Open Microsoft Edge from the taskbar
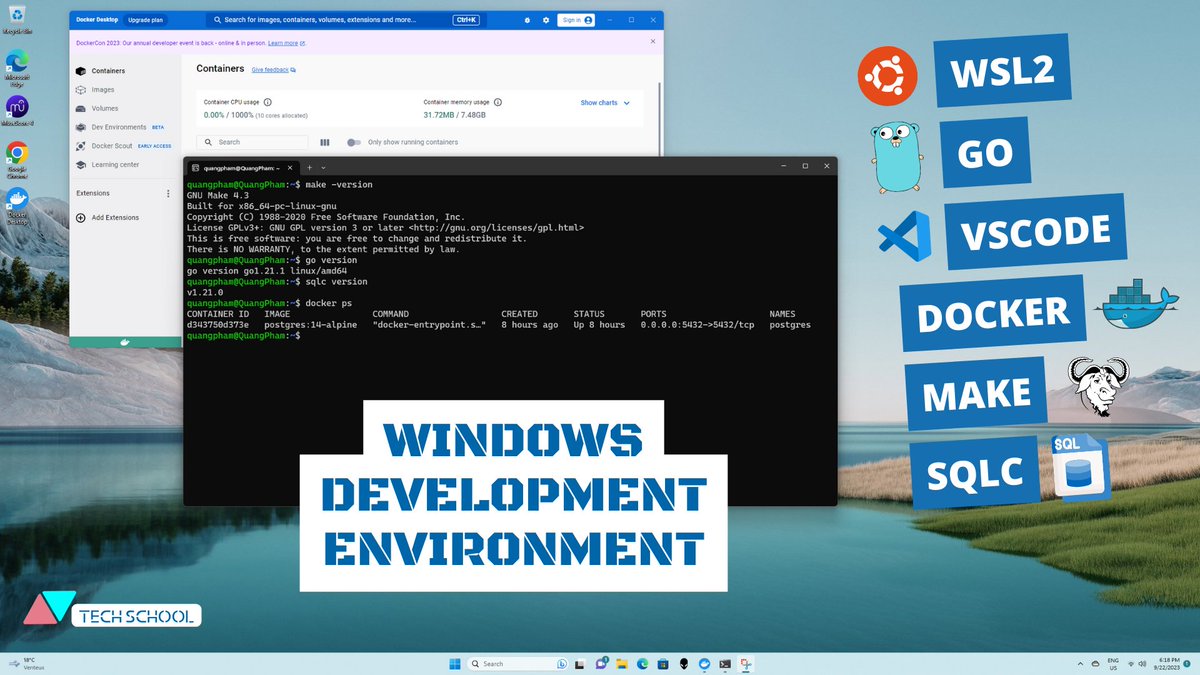This screenshot has width=1200, height=675. 643,664
